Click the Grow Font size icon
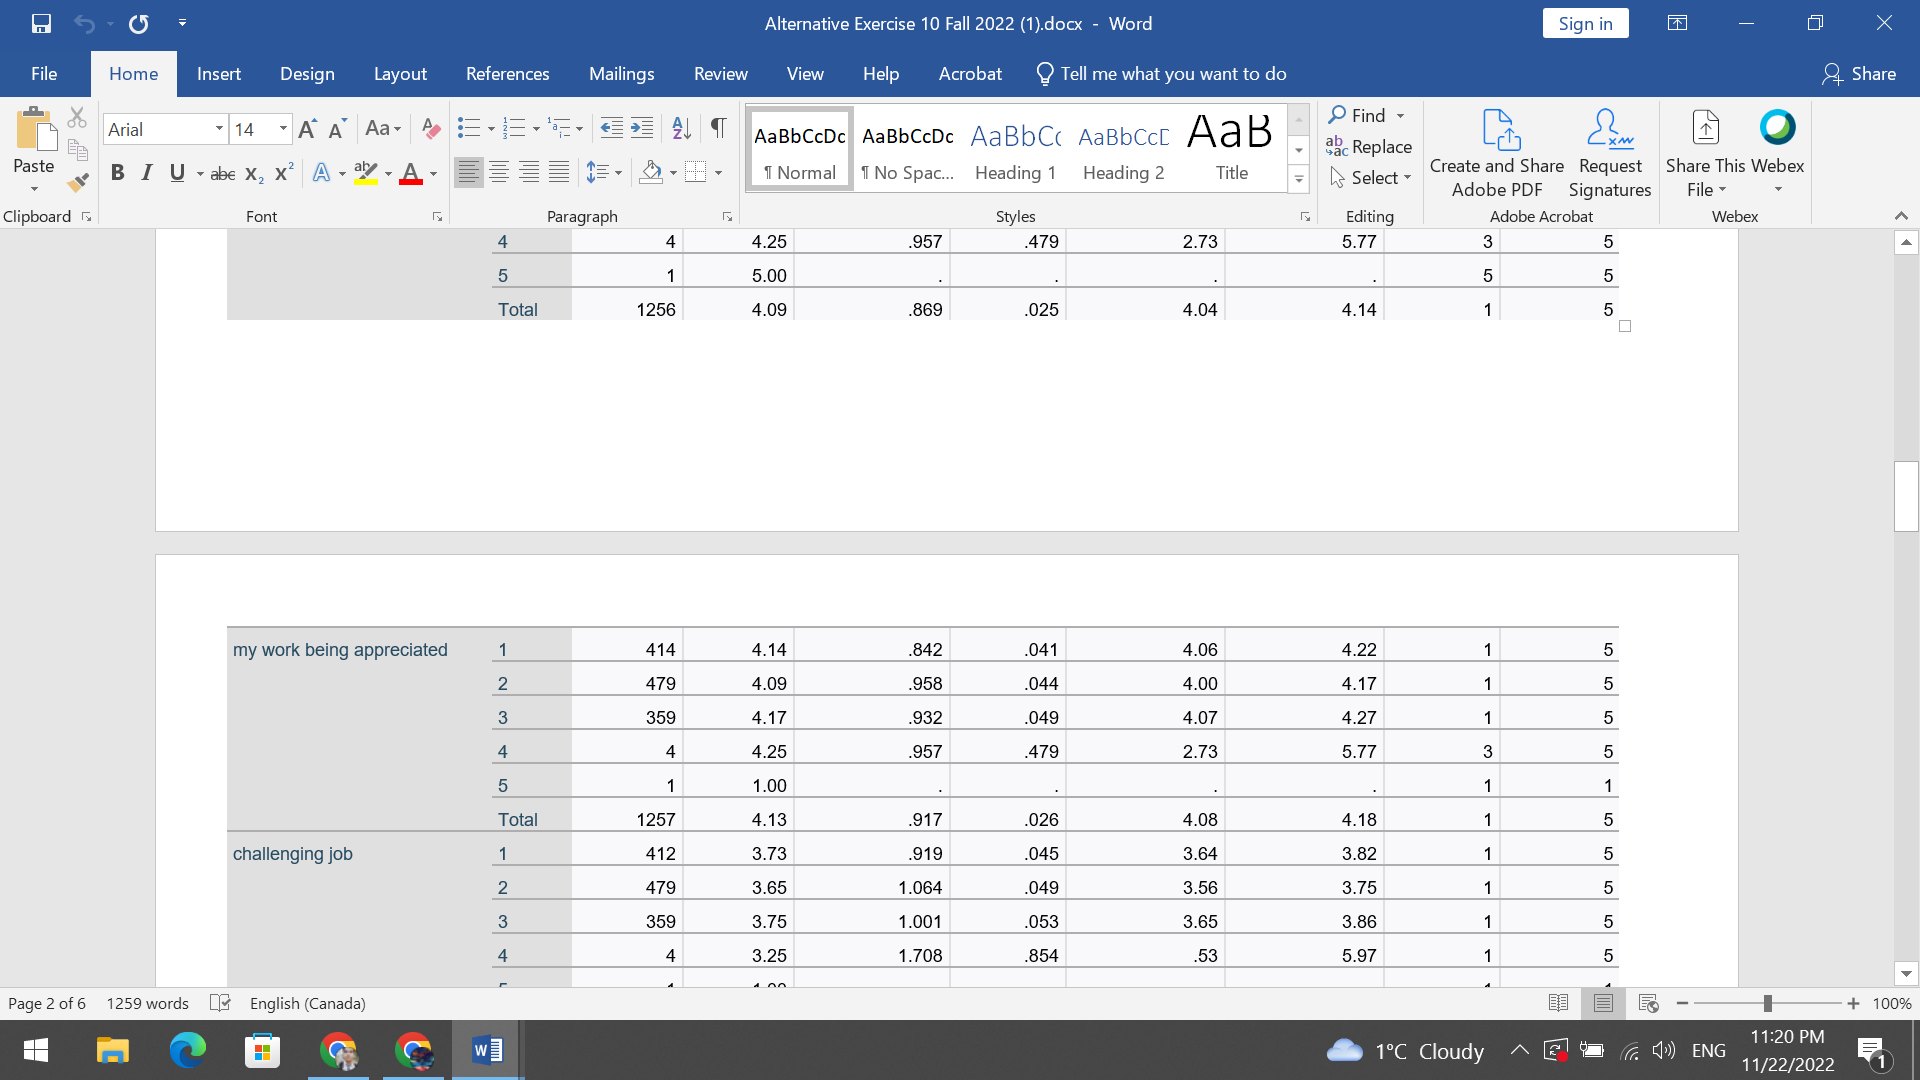This screenshot has height=1080, width=1920. click(307, 129)
